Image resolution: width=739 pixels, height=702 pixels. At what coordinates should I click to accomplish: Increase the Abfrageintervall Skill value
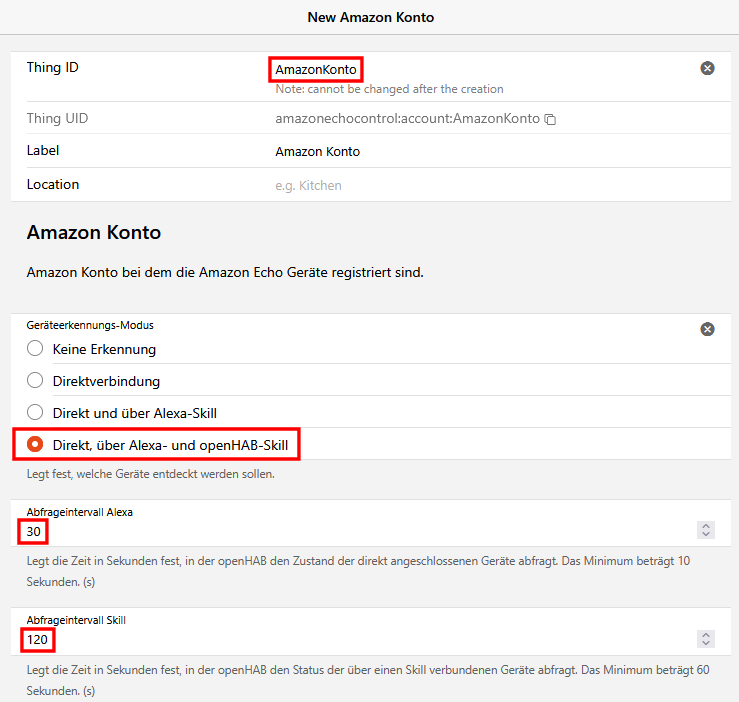(706, 635)
